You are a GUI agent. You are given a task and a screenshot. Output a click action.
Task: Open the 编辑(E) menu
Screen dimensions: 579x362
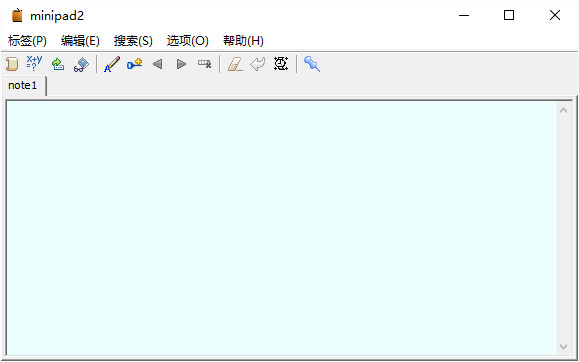point(80,41)
